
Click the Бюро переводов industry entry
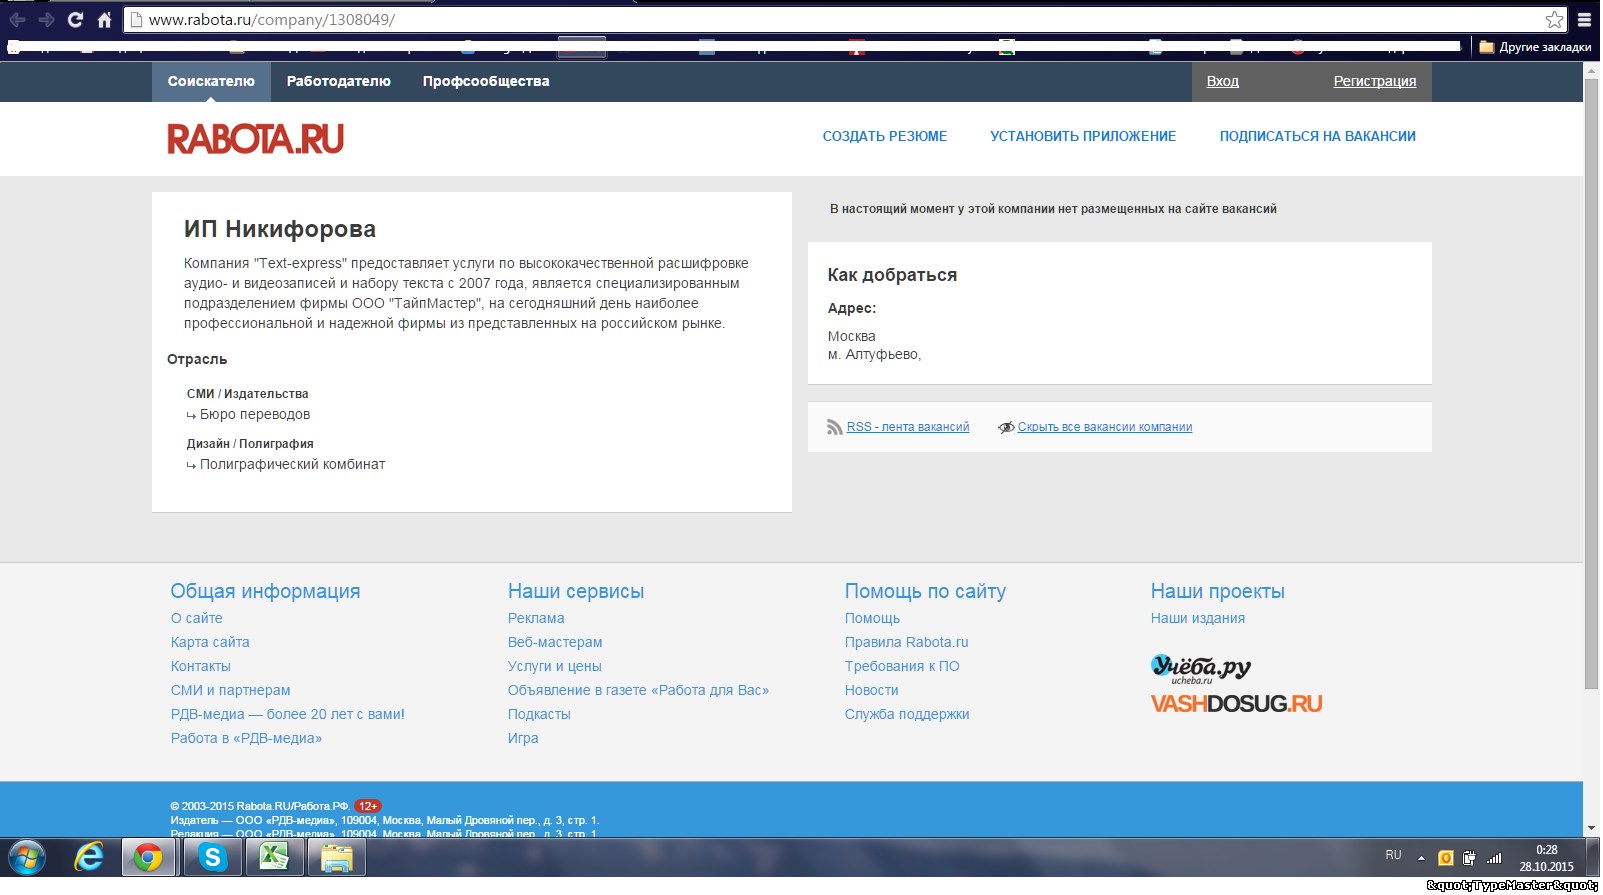click(x=254, y=414)
